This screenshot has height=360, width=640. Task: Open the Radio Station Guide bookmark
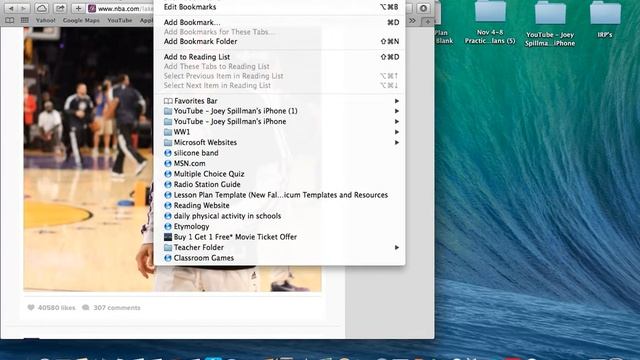click(x=280, y=184)
